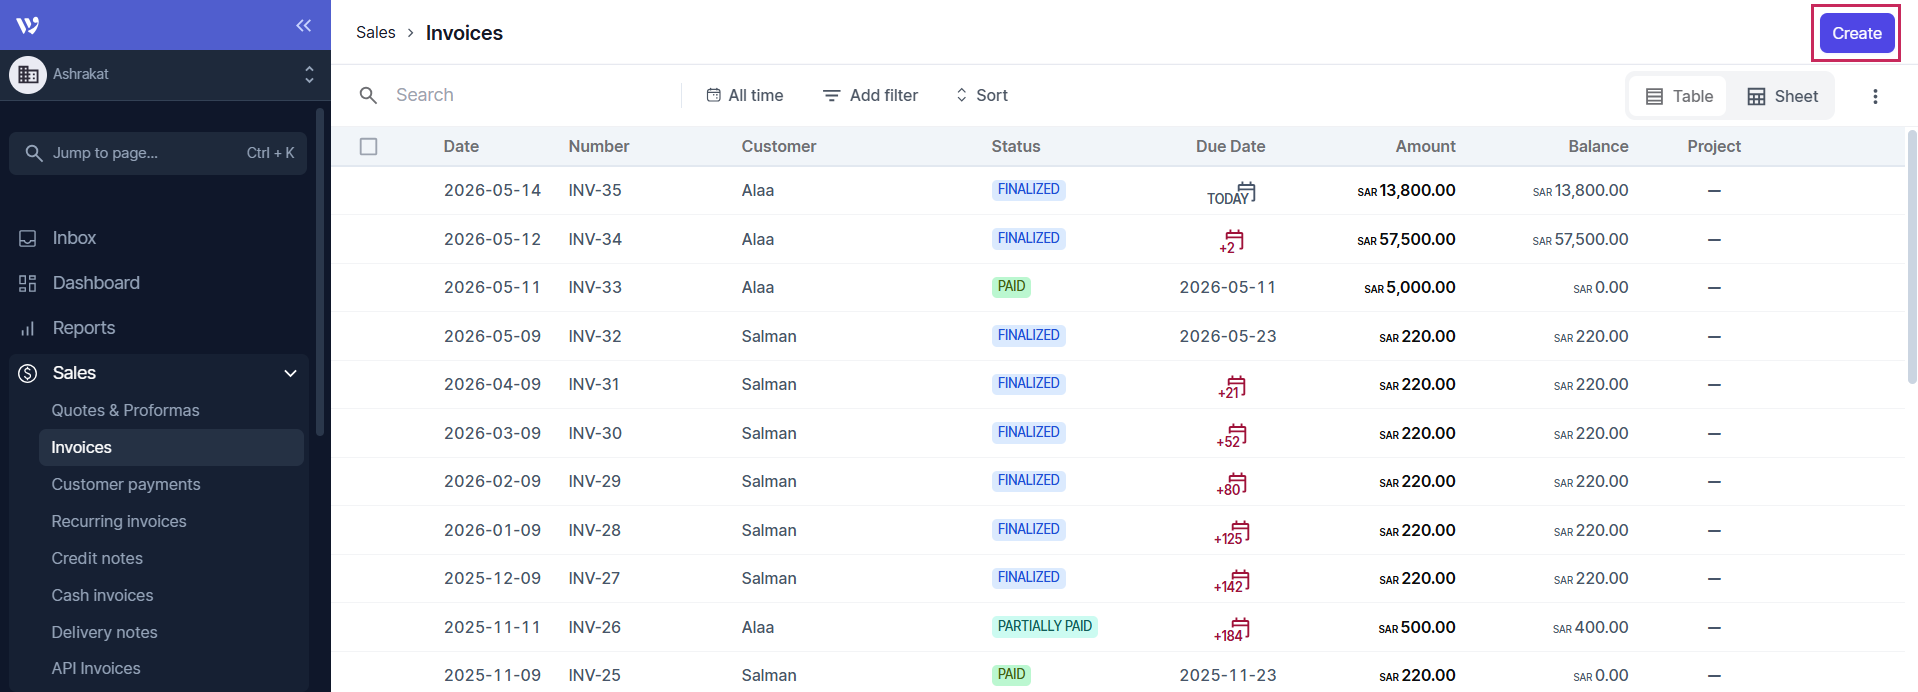
Task: Open the Ashrakat organization switcher
Action: tap(165, 74)
